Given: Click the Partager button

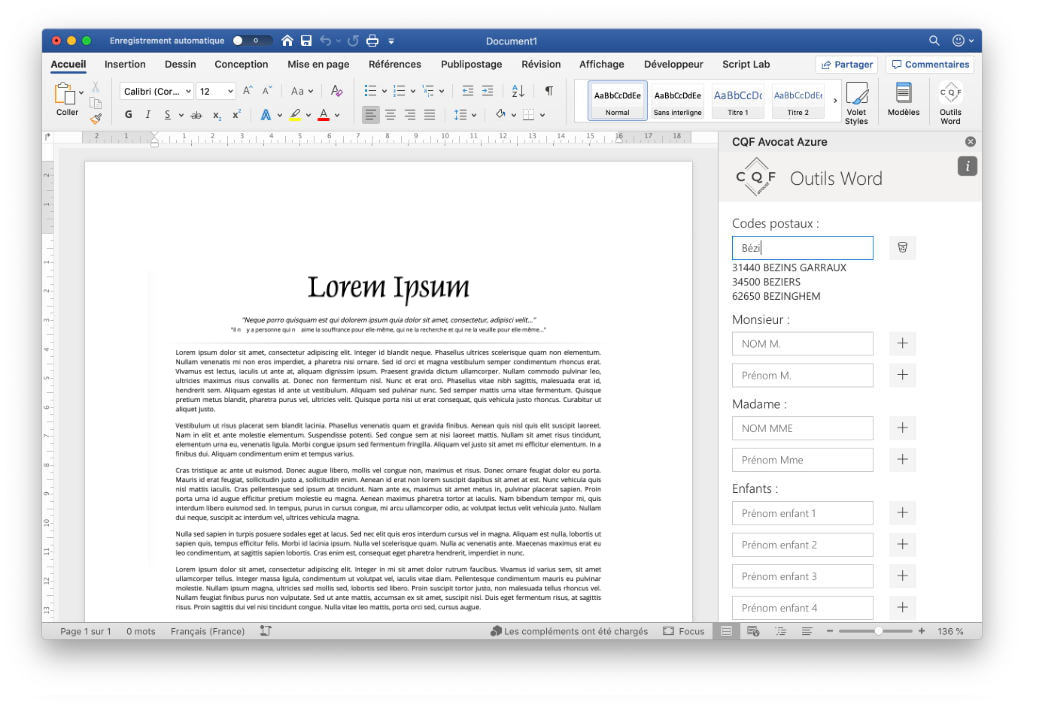Looking at the screenshot, I should point(846,64).
